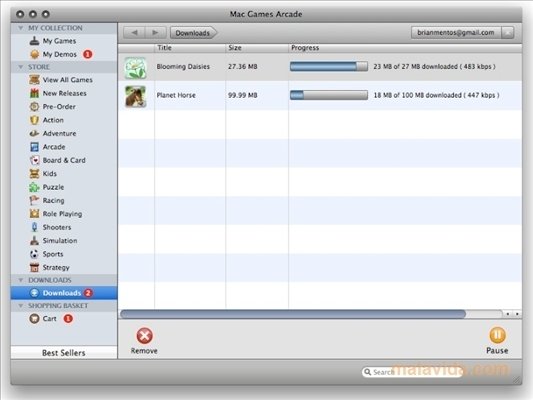Sort by the Title column header
Image resolution: width=533 pixels, height=400 pixels.
tap(190, 48)
